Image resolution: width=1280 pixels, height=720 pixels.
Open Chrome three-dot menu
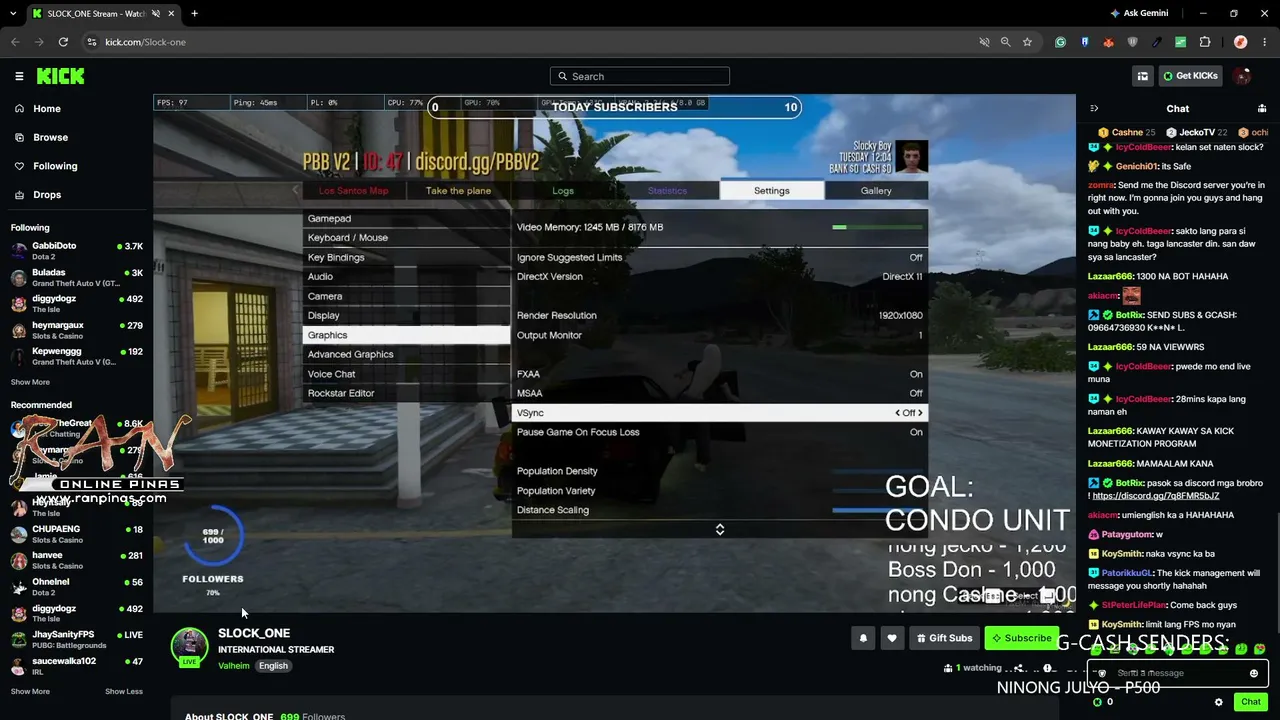[x=1264, y=42]
